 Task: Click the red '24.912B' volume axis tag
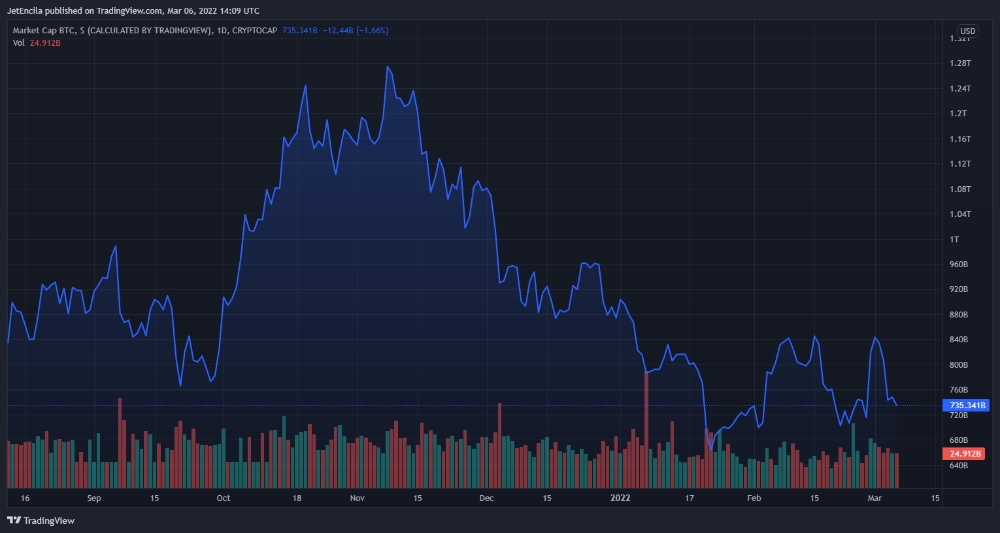(966, 454)
